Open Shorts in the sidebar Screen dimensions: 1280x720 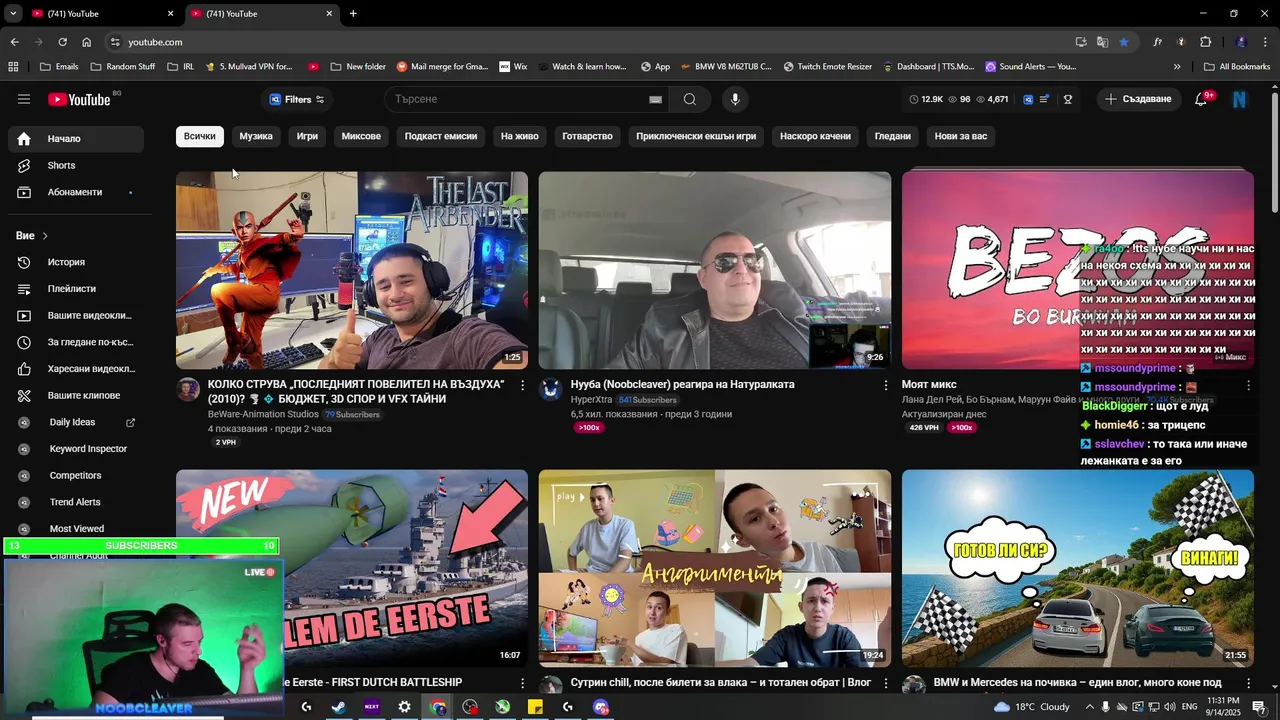pyautogui.click(x=76, y=165)
